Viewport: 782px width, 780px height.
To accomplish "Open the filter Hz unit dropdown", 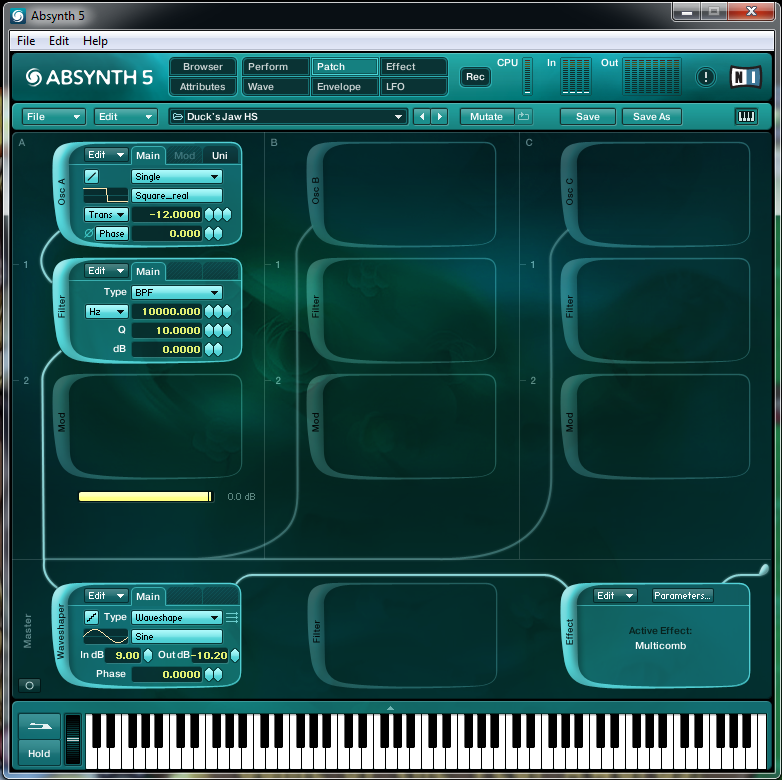I will [106, 312].
